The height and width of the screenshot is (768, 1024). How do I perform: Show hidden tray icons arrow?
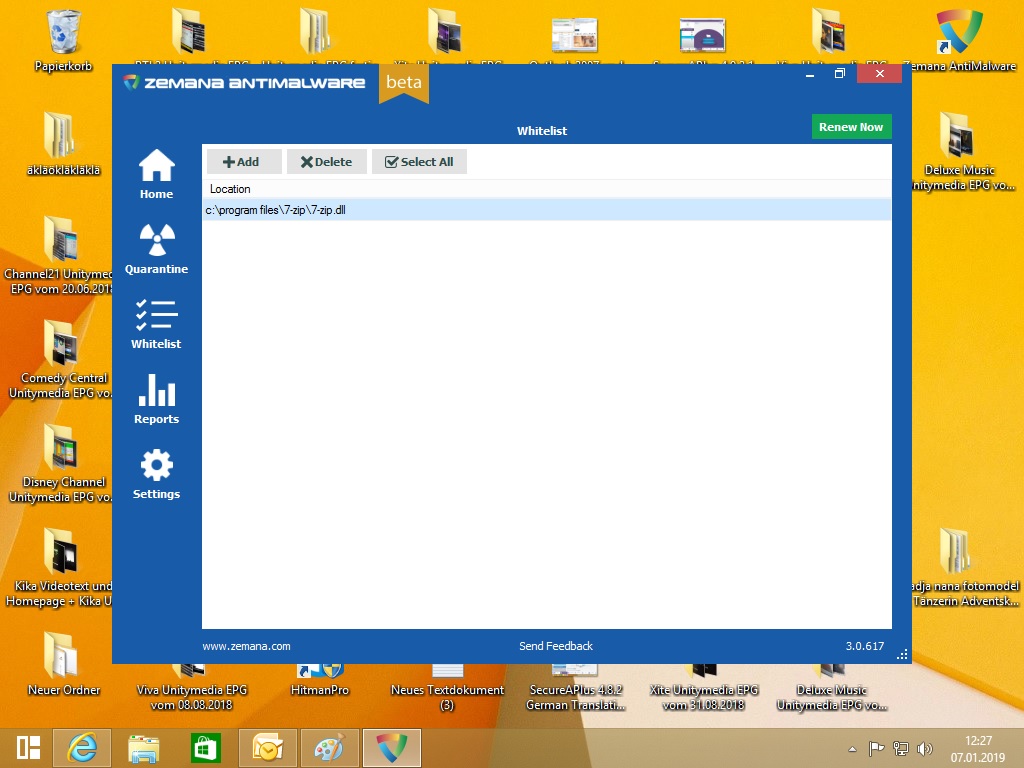852,749
